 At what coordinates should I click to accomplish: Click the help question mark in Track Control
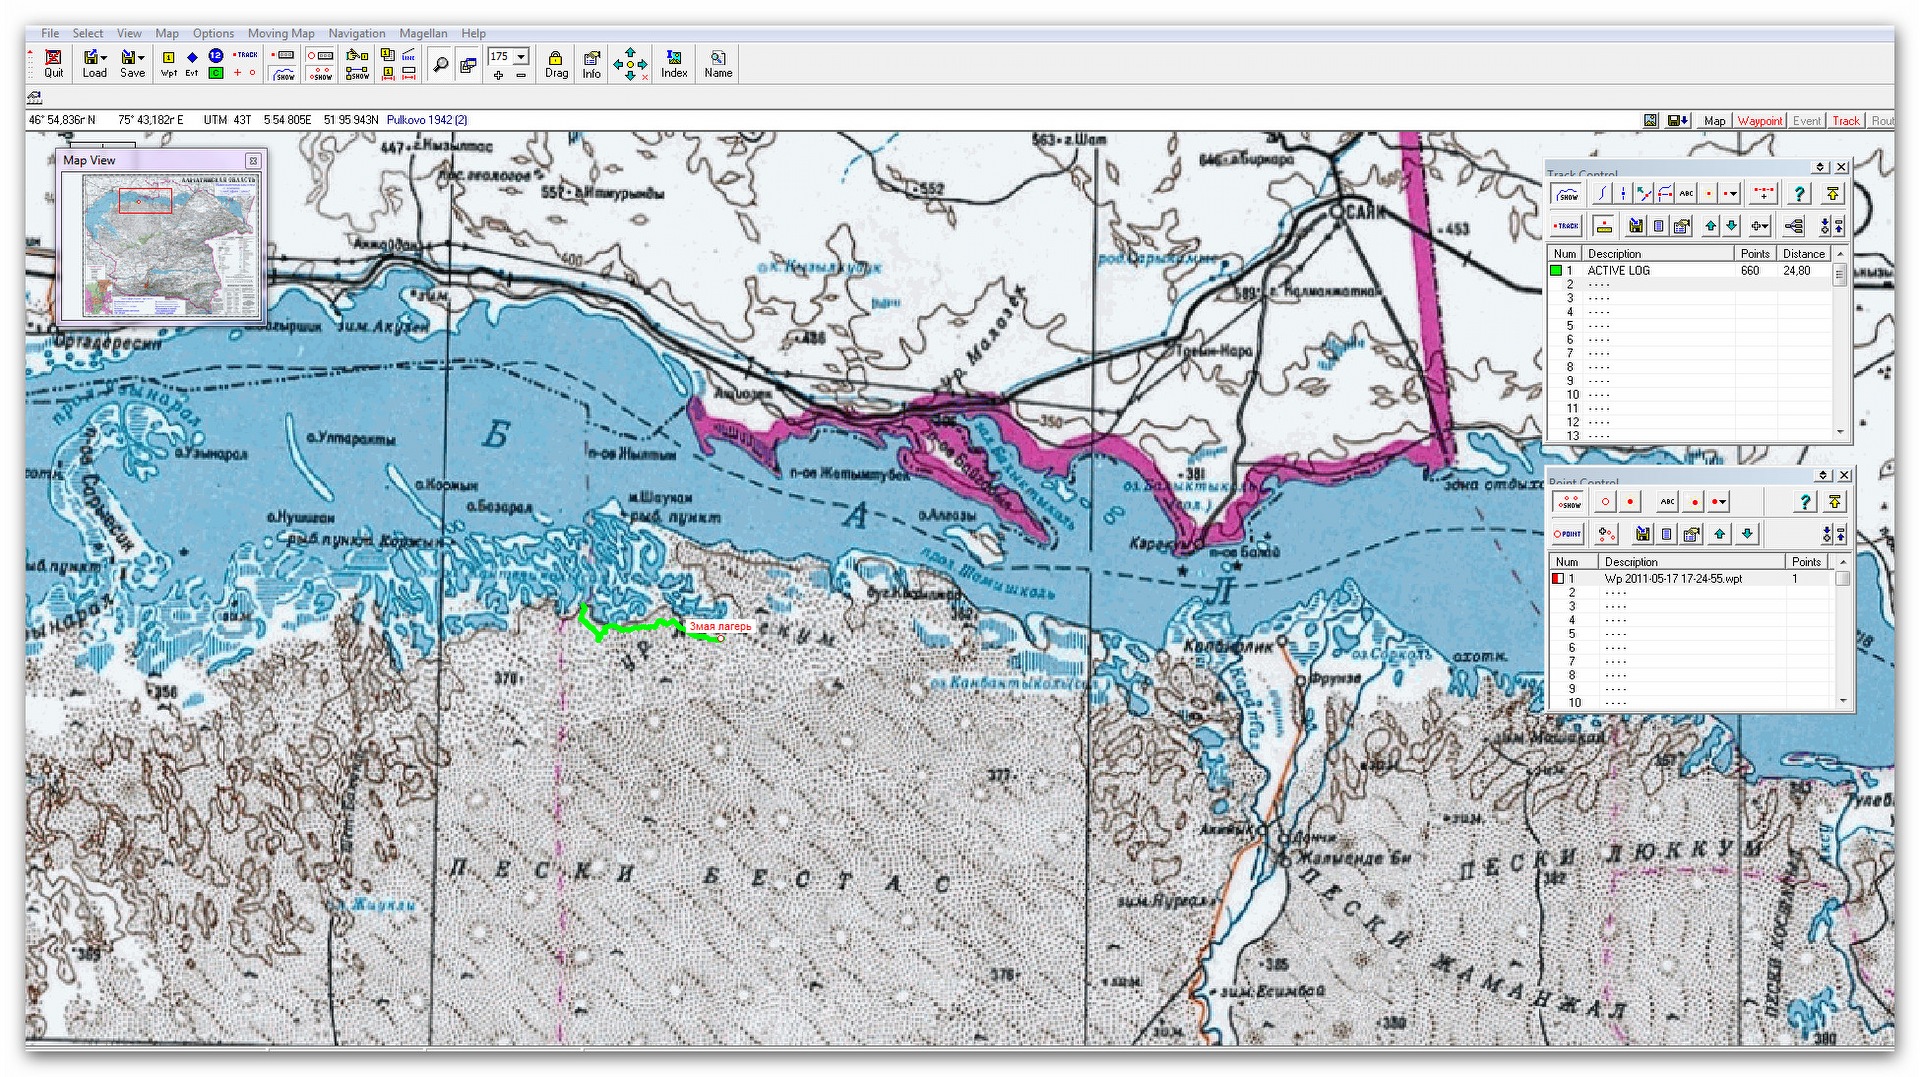pos(1800,194)
